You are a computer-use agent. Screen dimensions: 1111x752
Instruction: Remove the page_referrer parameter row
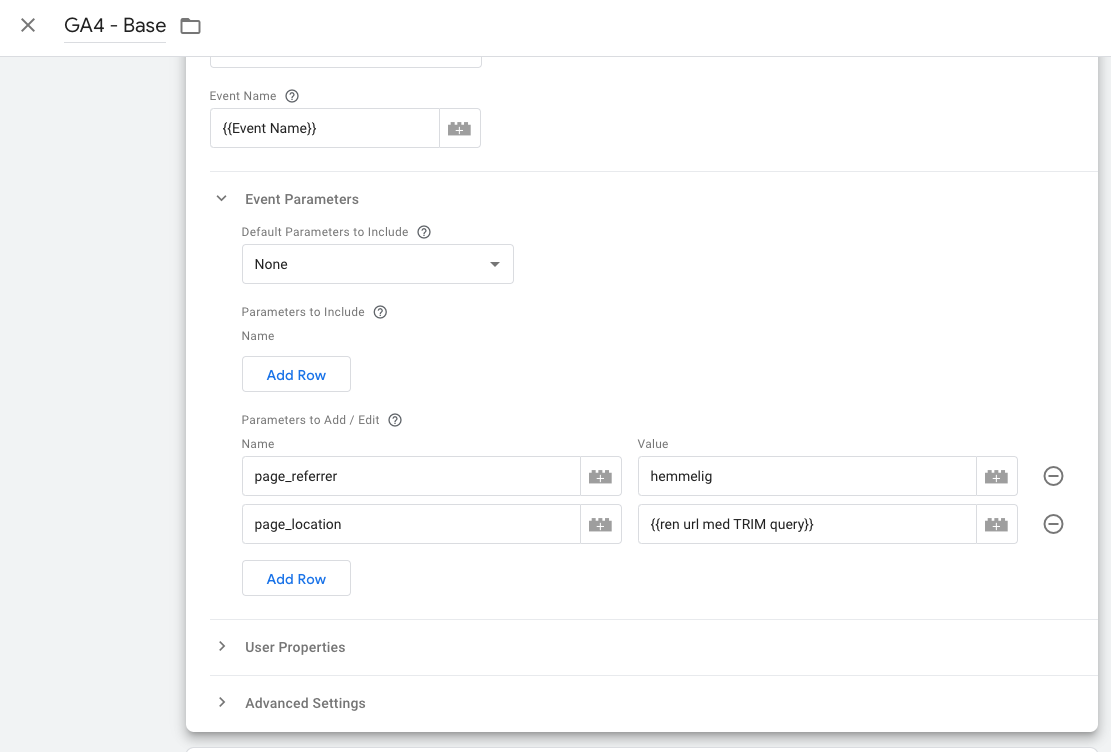pyautogui.click(x=1053, y=476)
